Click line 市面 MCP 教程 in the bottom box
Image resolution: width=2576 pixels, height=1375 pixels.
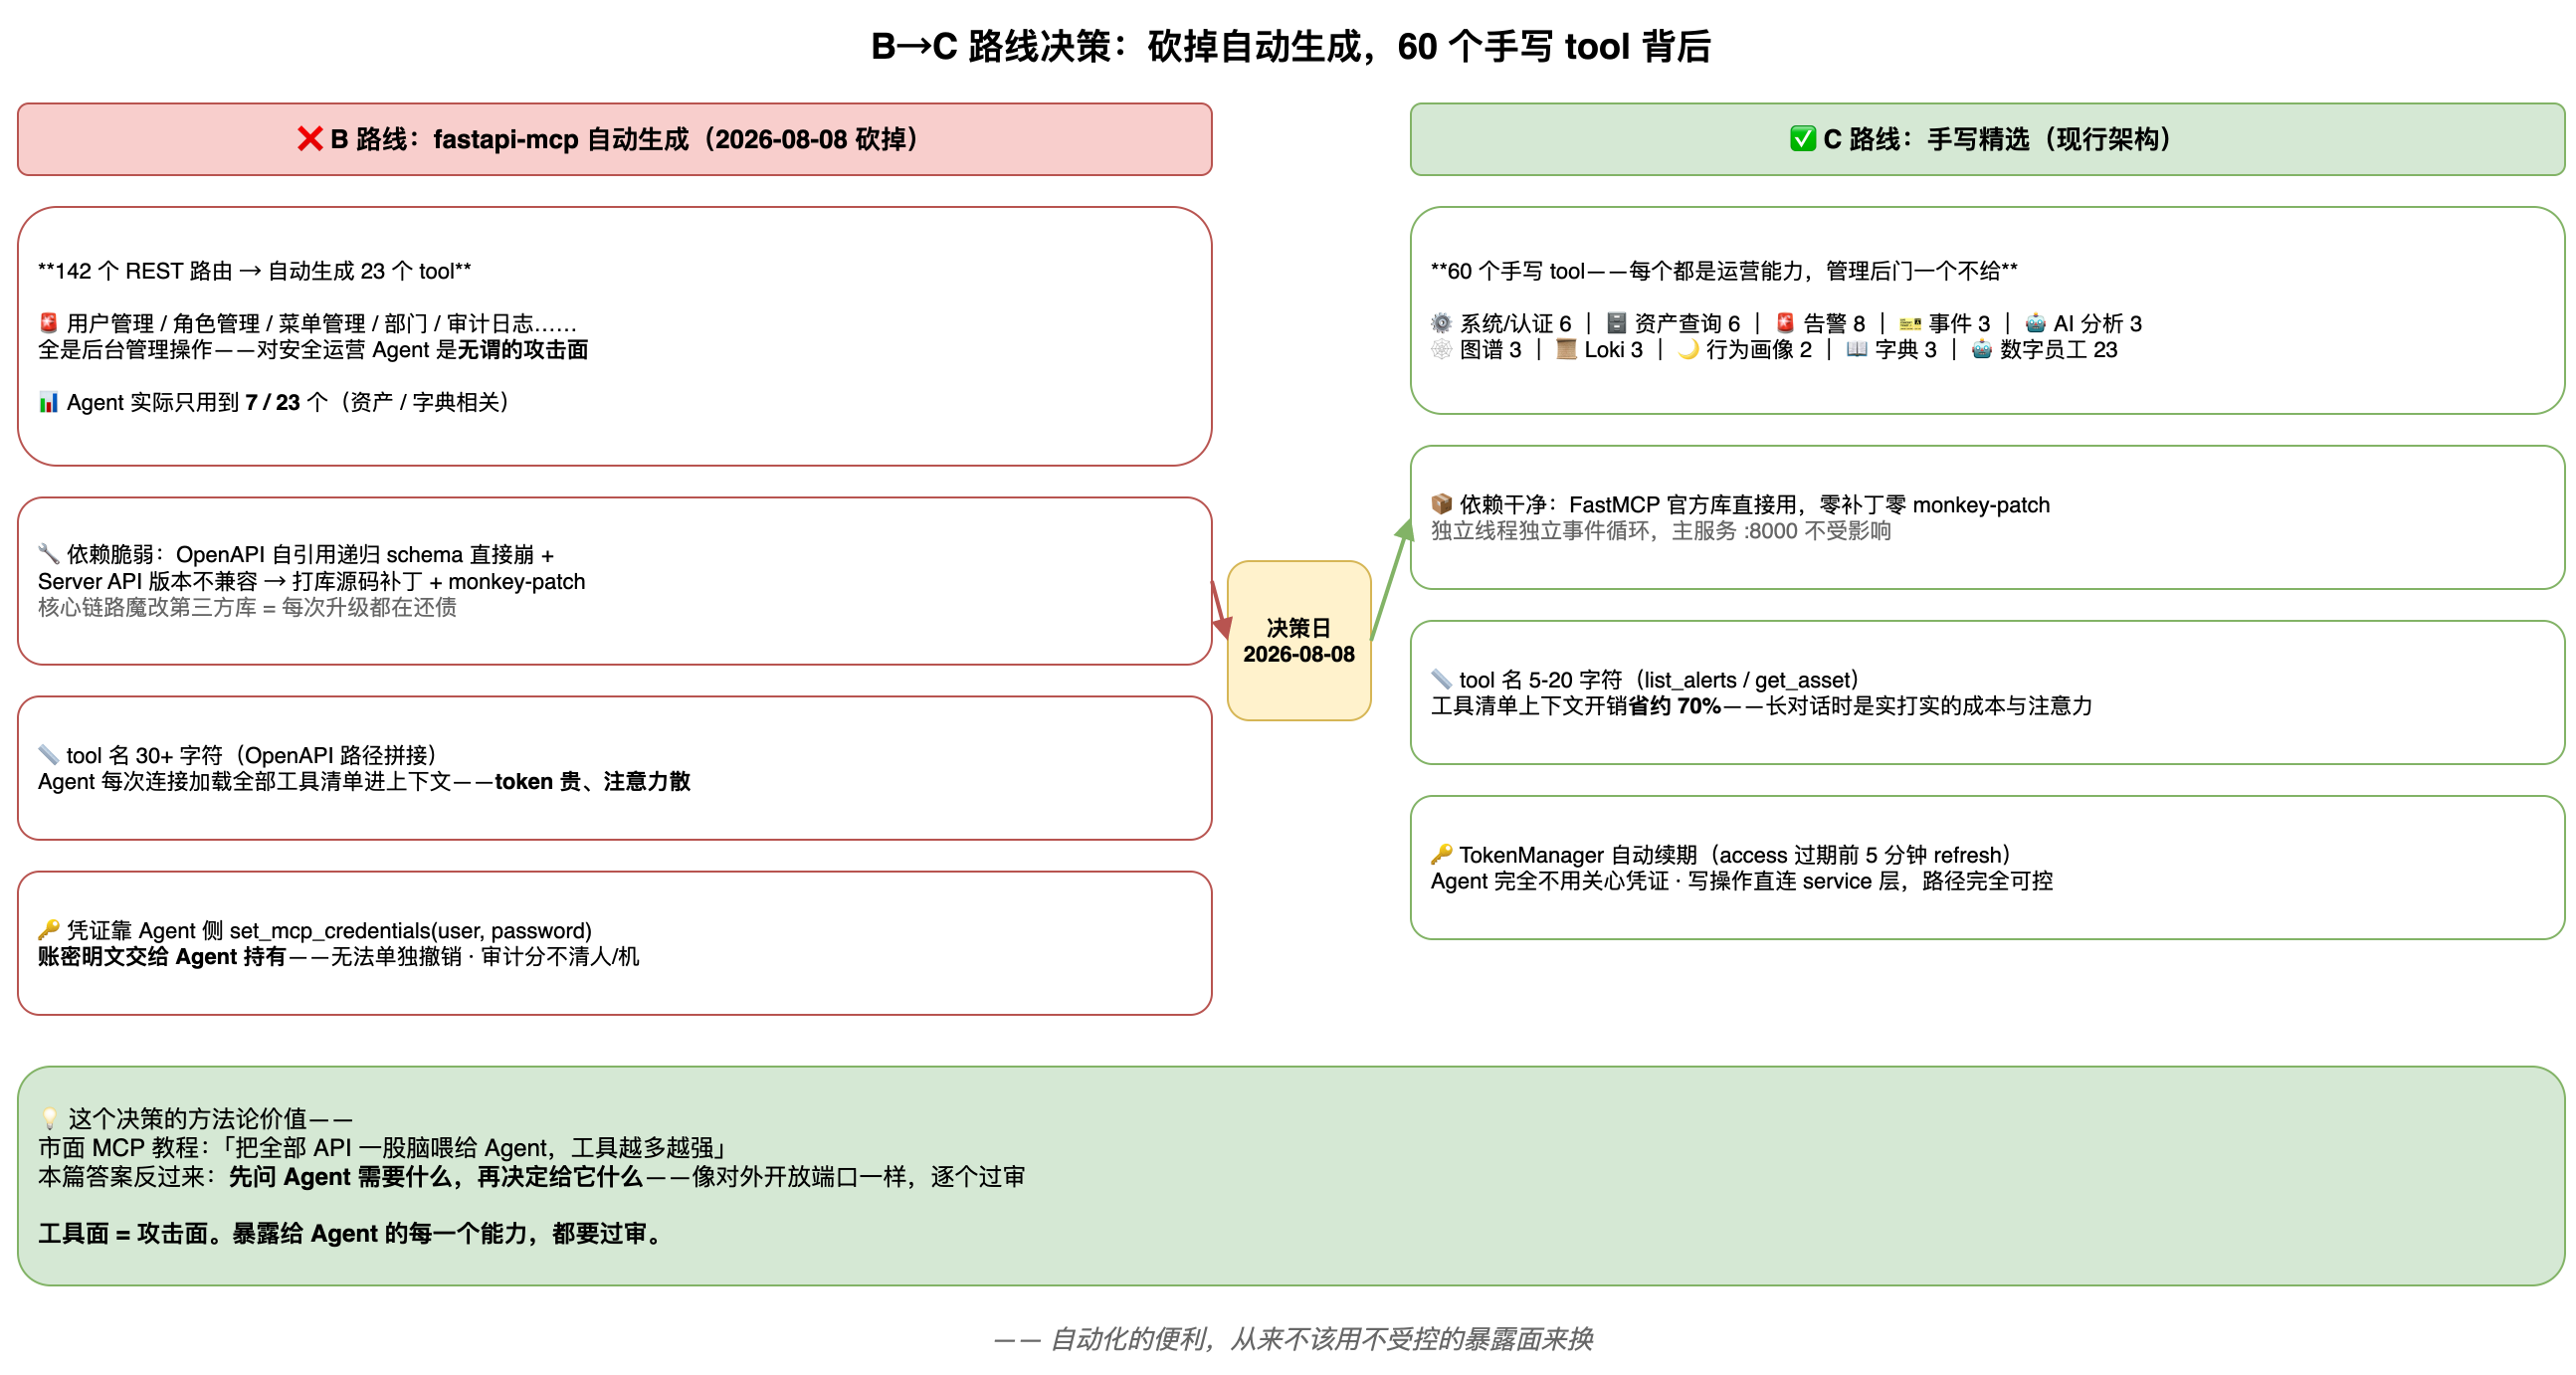383,1148
